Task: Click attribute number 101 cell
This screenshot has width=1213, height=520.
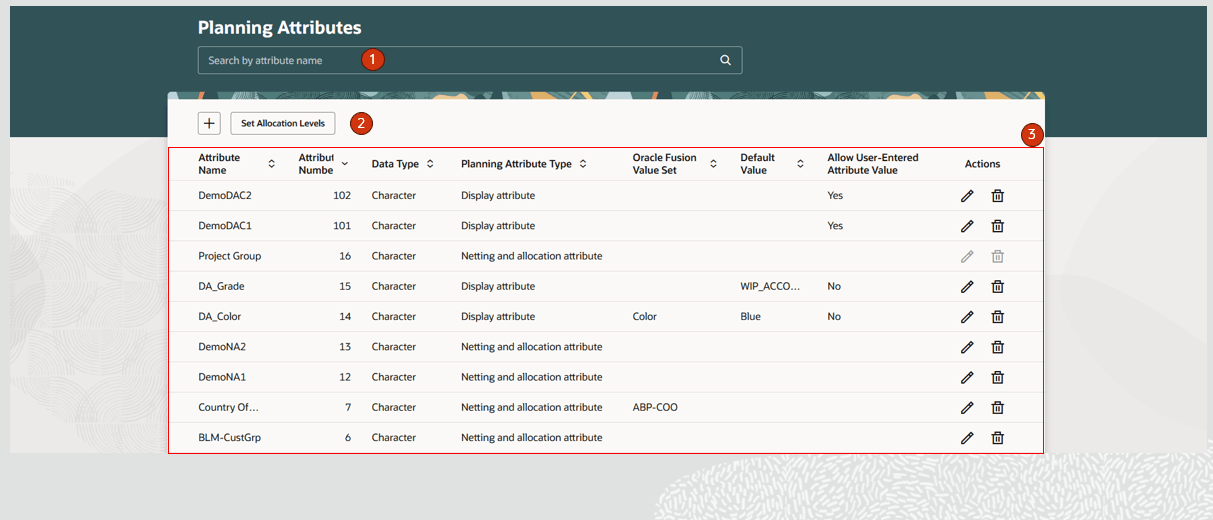Action: (x=342, y=226)
